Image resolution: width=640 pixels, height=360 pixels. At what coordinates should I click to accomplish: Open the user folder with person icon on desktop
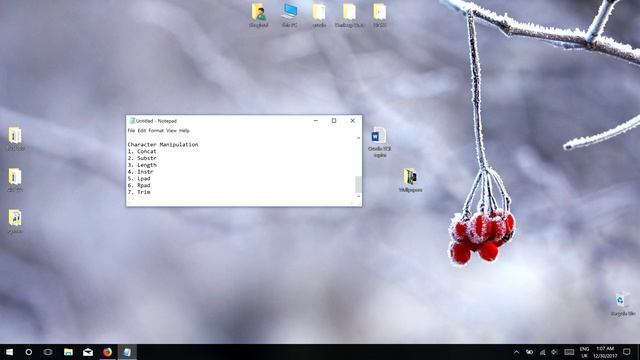tap(258, 12)
